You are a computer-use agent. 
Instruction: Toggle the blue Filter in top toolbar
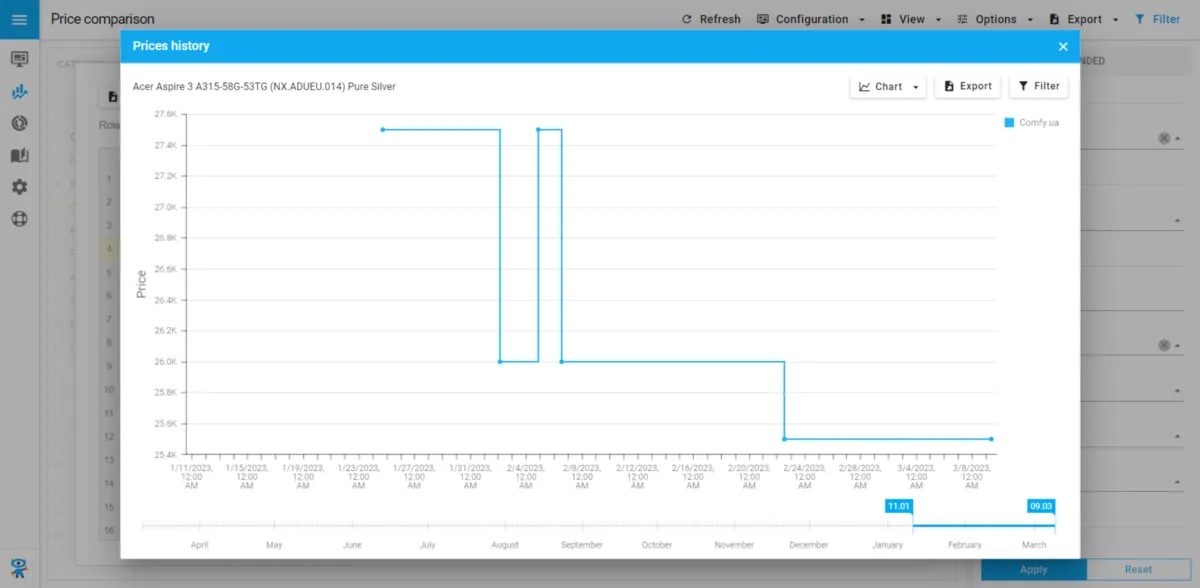pos(1158,19)
